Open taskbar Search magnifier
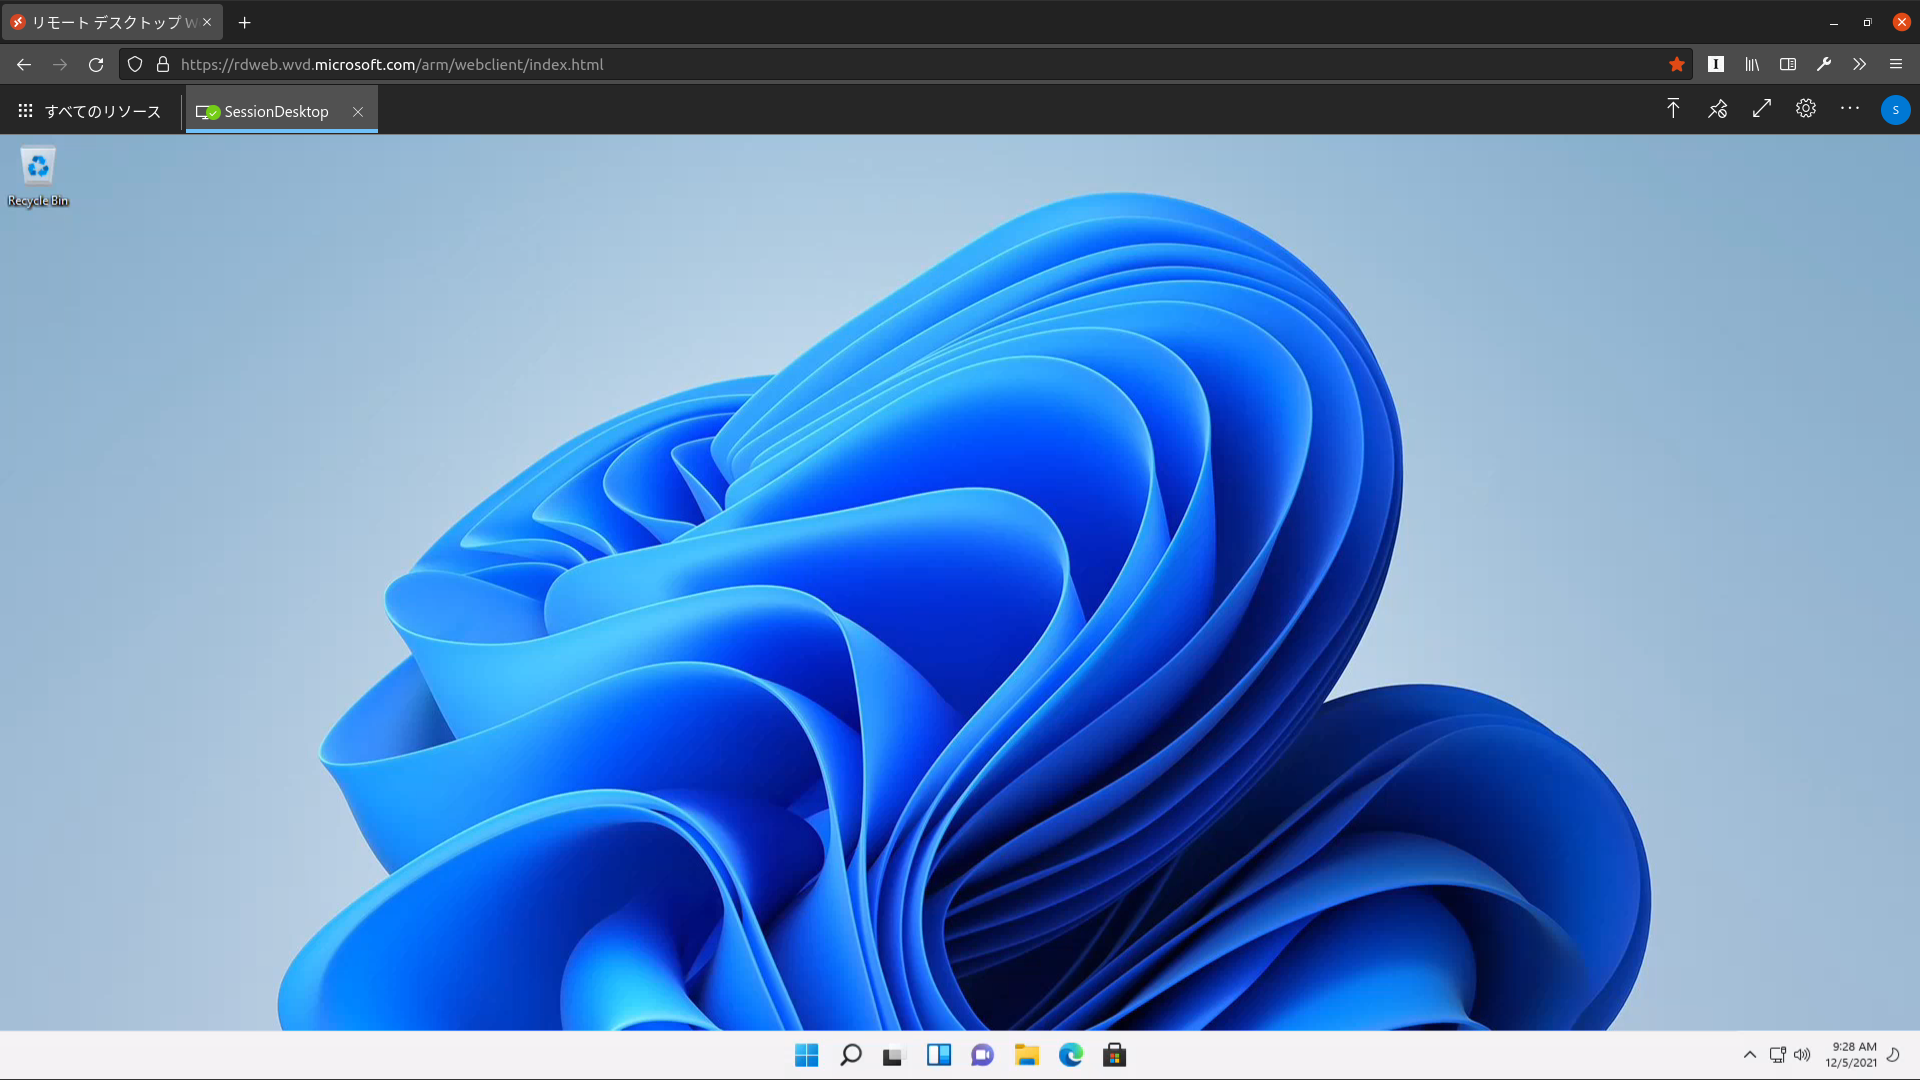 (851, 1055)
